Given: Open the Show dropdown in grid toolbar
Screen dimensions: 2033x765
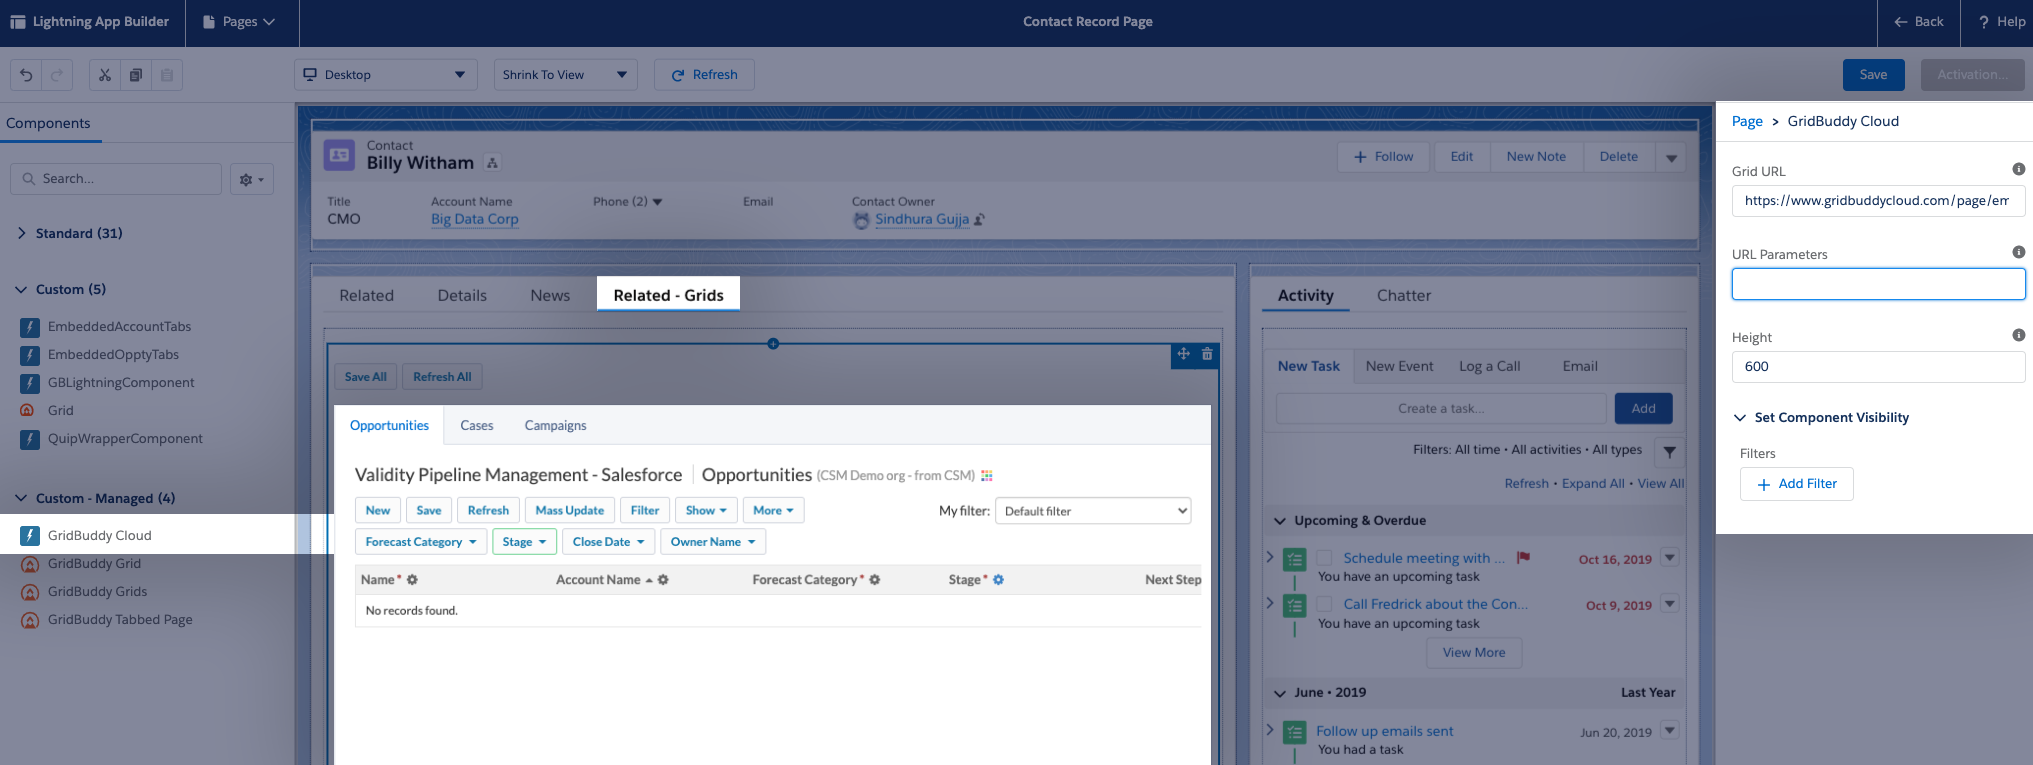Looking at the screenshot, I should (x=706, y=511).
